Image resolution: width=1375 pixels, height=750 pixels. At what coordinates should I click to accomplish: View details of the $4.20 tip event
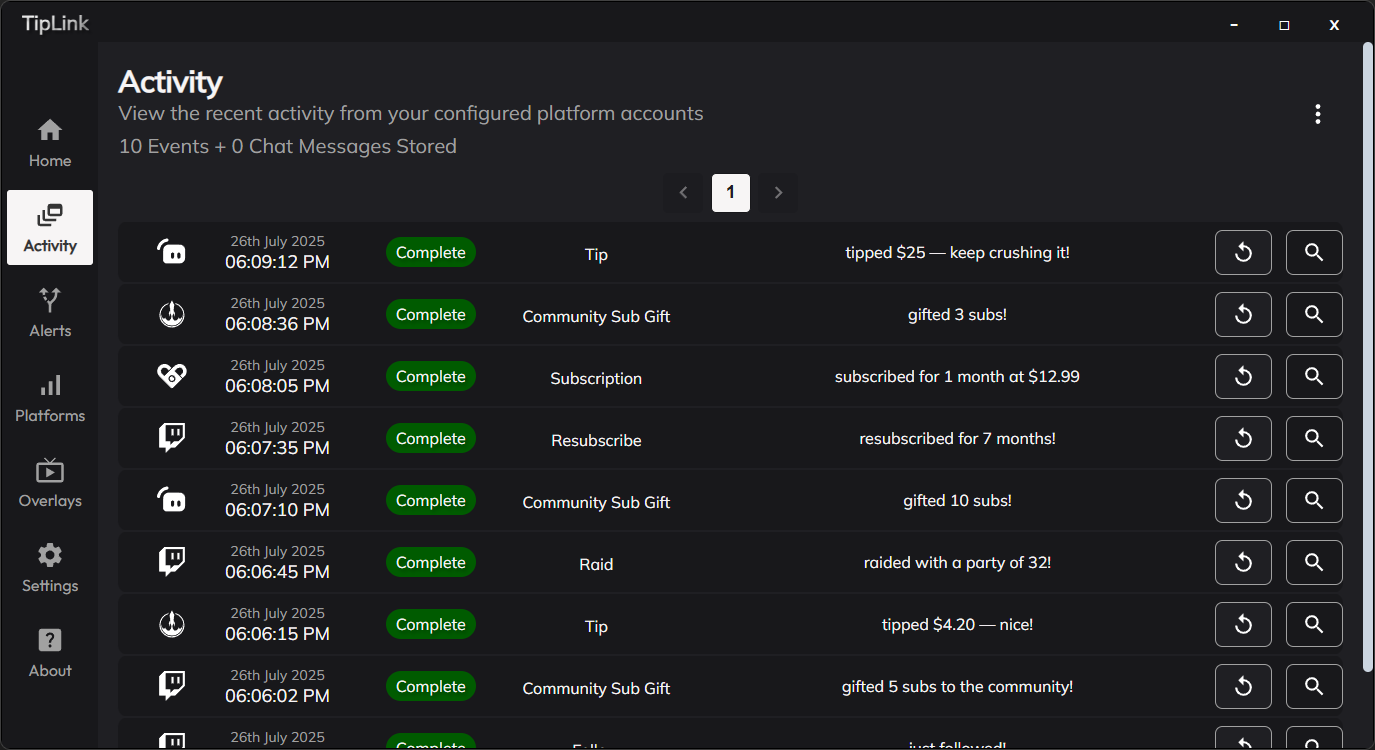[x=1313, y=624]
